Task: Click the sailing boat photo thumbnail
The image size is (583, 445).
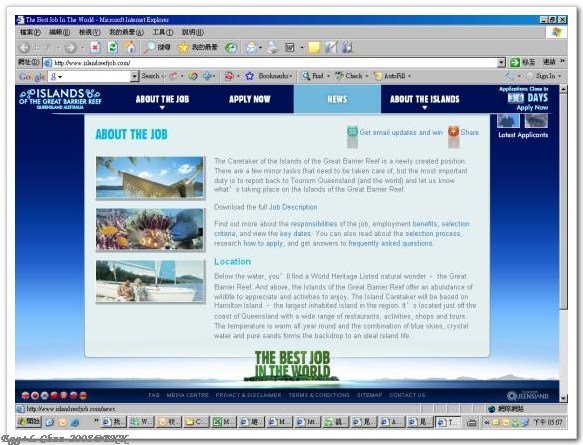Action: 150,281
